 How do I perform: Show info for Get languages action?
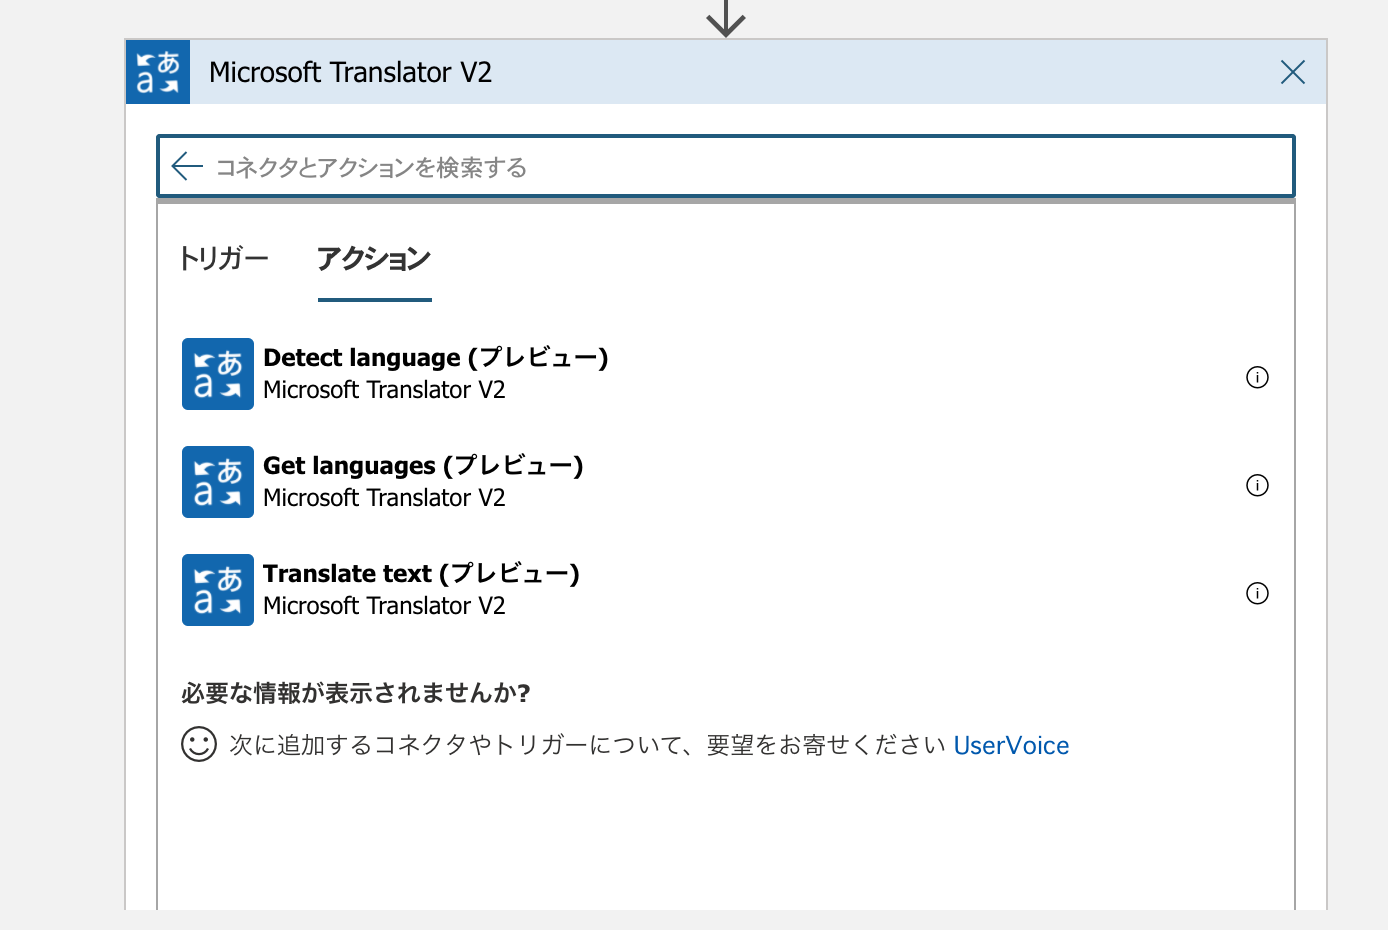click(1257, 485)
